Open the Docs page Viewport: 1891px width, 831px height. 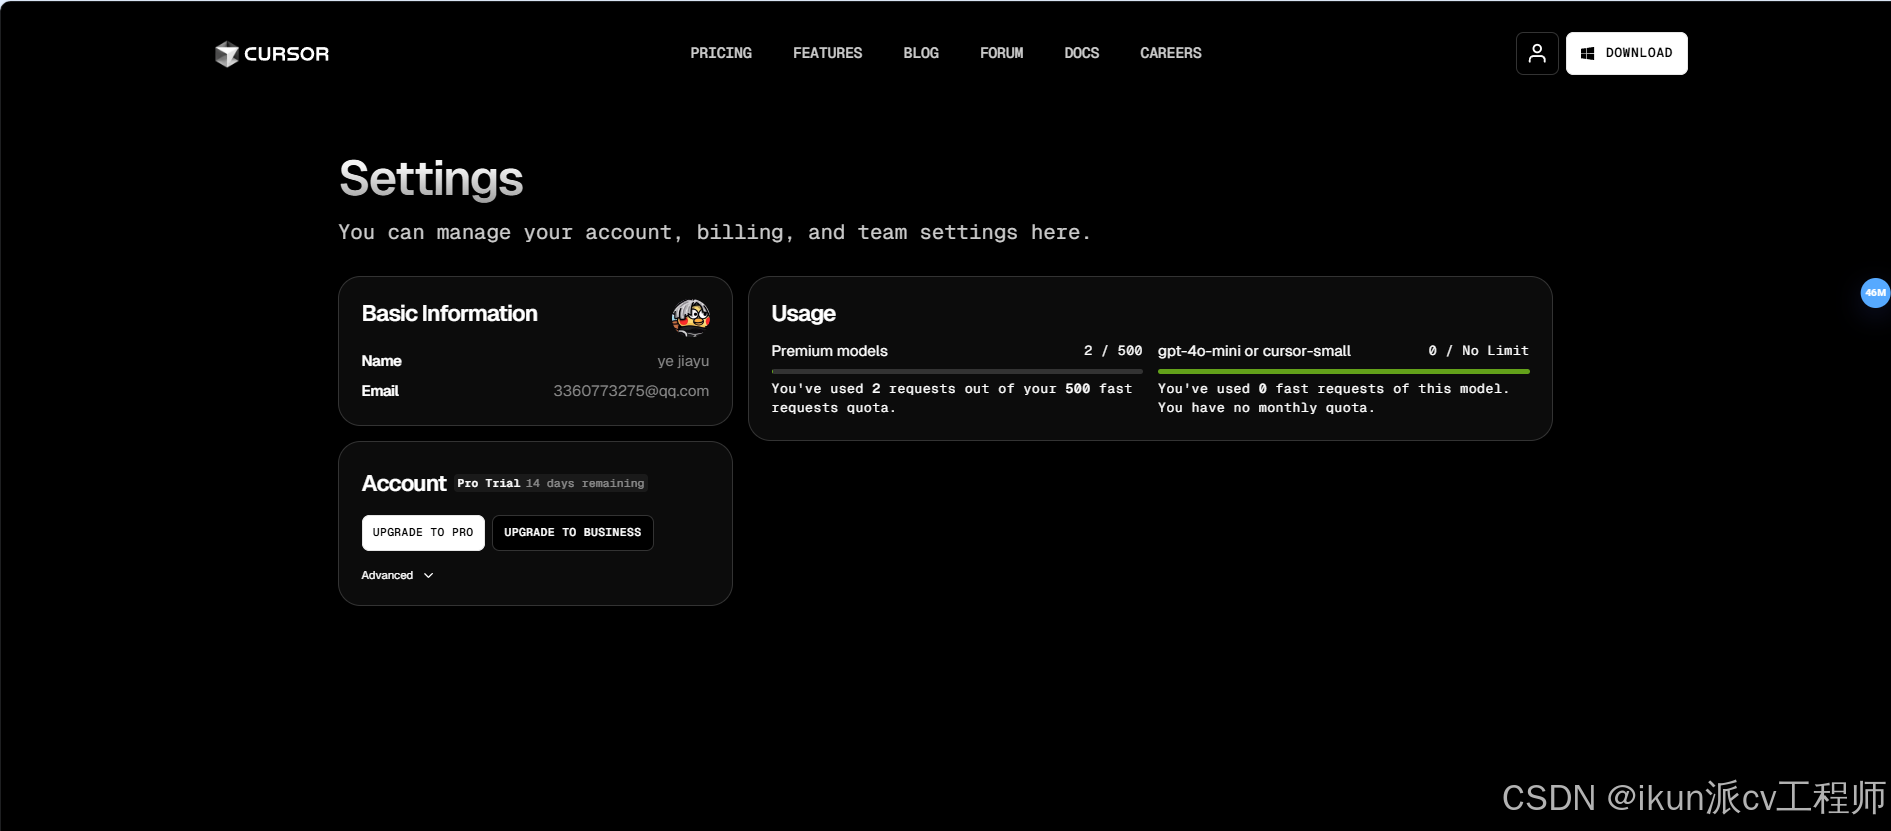tap(1081, 53)
